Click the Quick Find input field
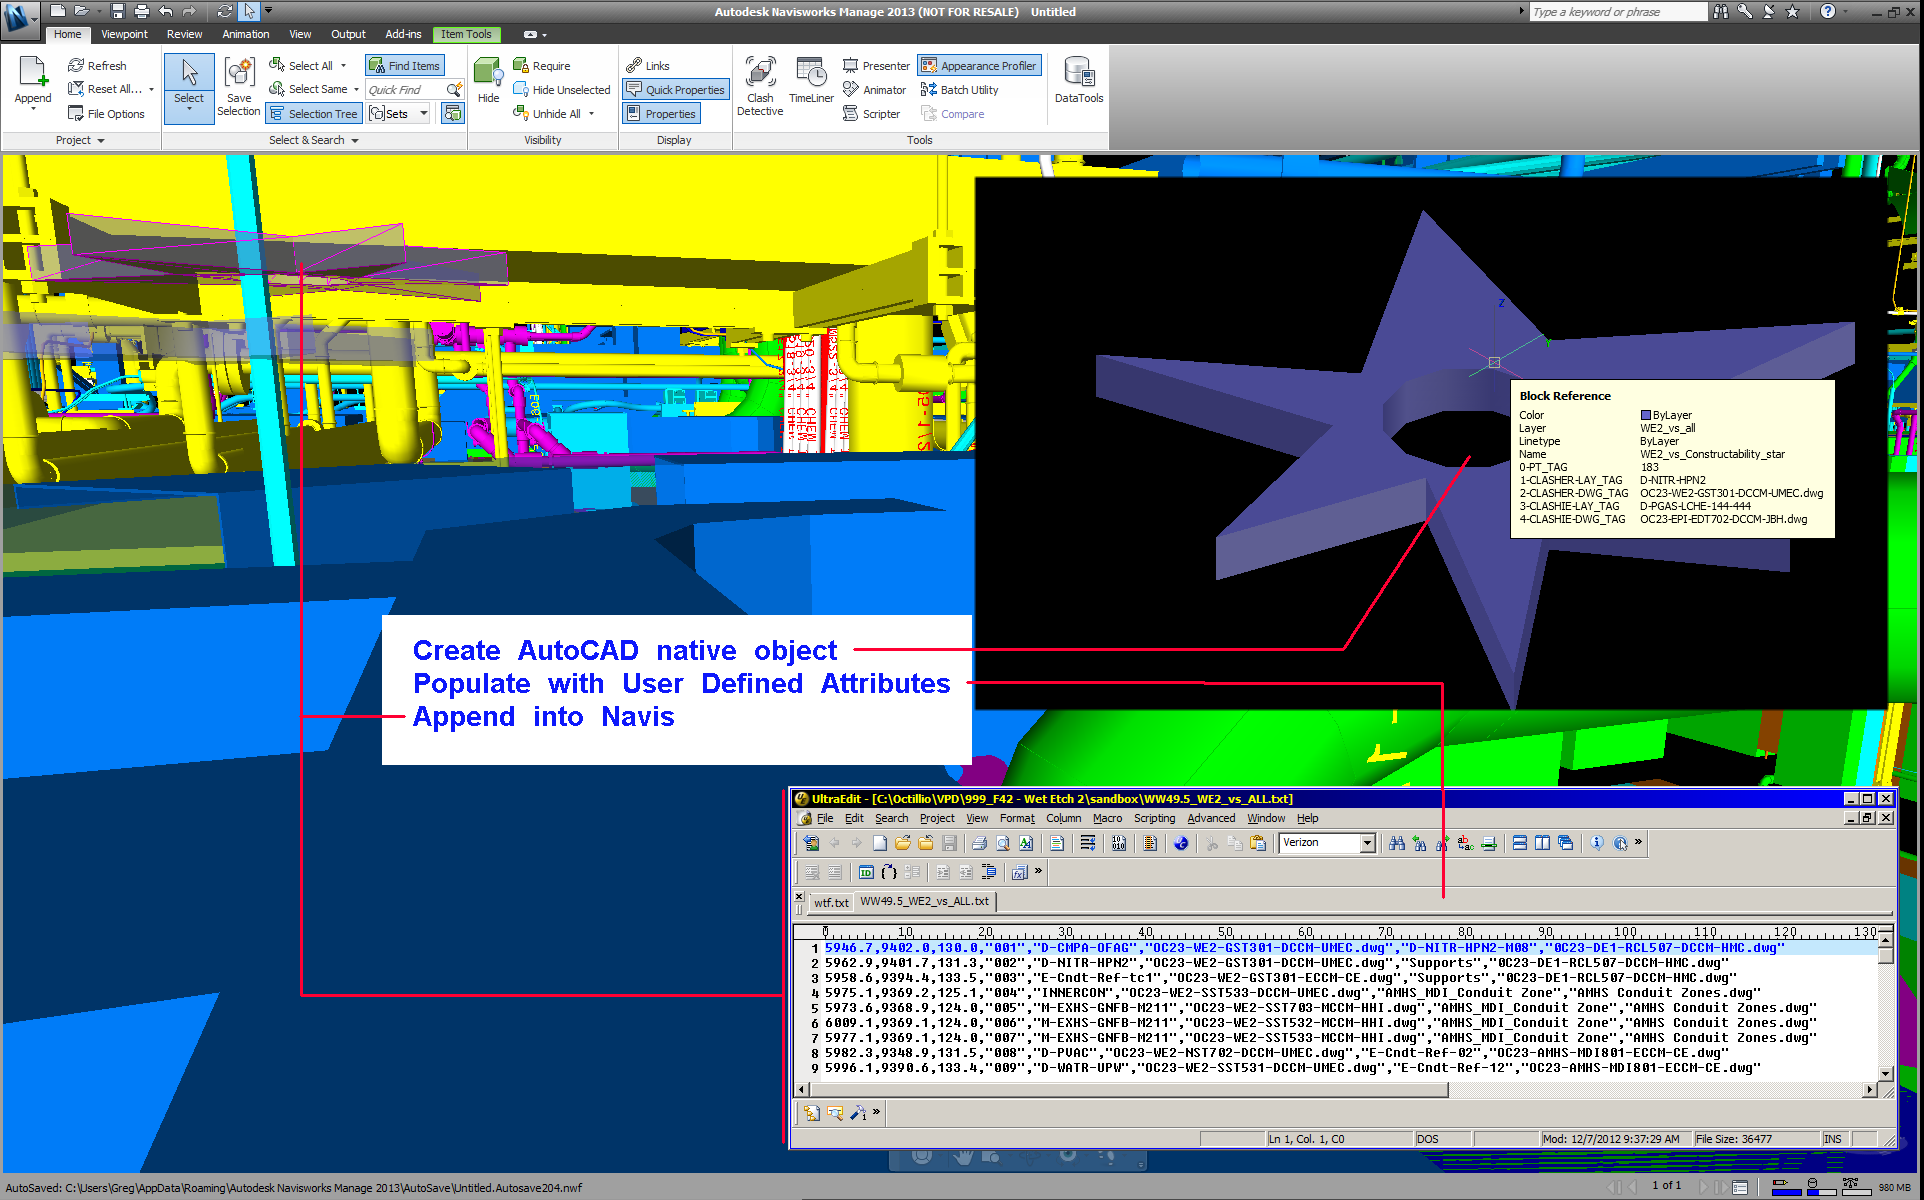This screenshot has height=1200, width=1924. click(x=404, y=90)
